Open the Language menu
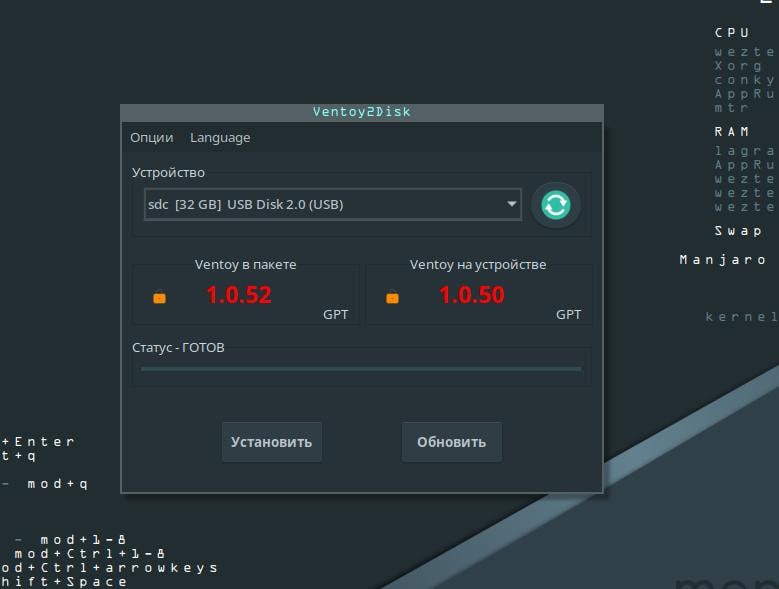The image size is (779, 589). [x=220, y=138]
